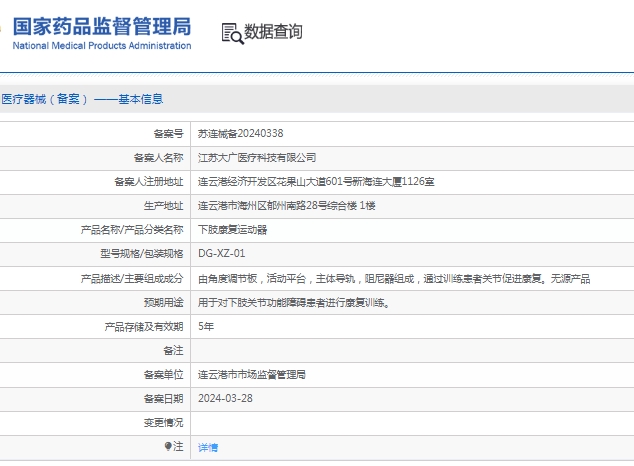Click the filing authority 连云港市市场监督管理局
The width and height of the screenshot is (634, 466).
point(251,375)
